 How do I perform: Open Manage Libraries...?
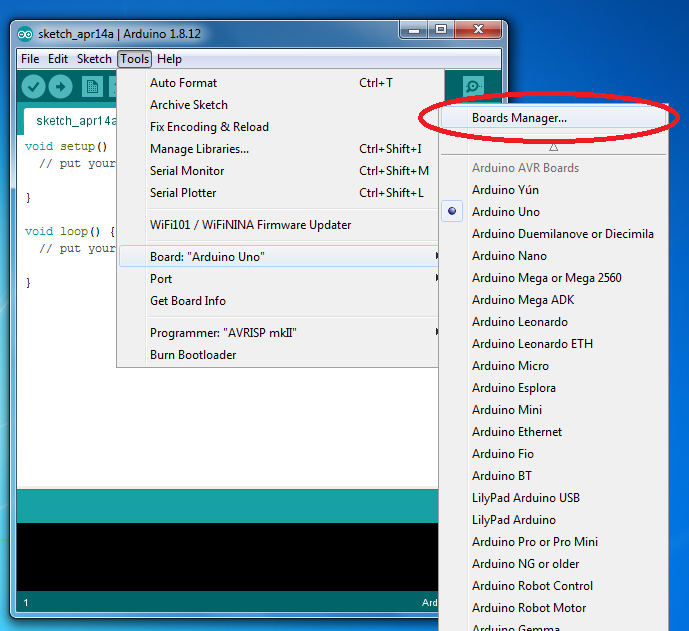coord(279,149)
